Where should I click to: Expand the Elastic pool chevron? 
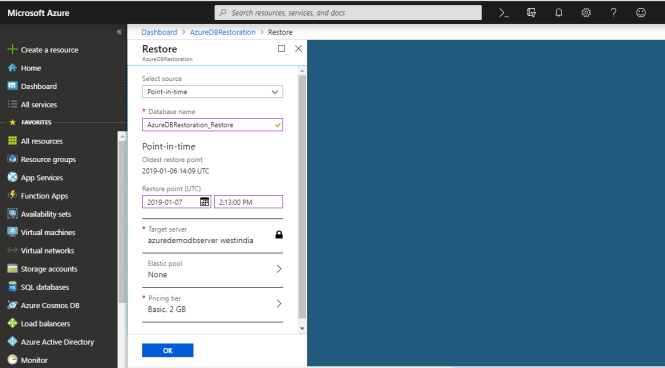[x=279, y=269]
